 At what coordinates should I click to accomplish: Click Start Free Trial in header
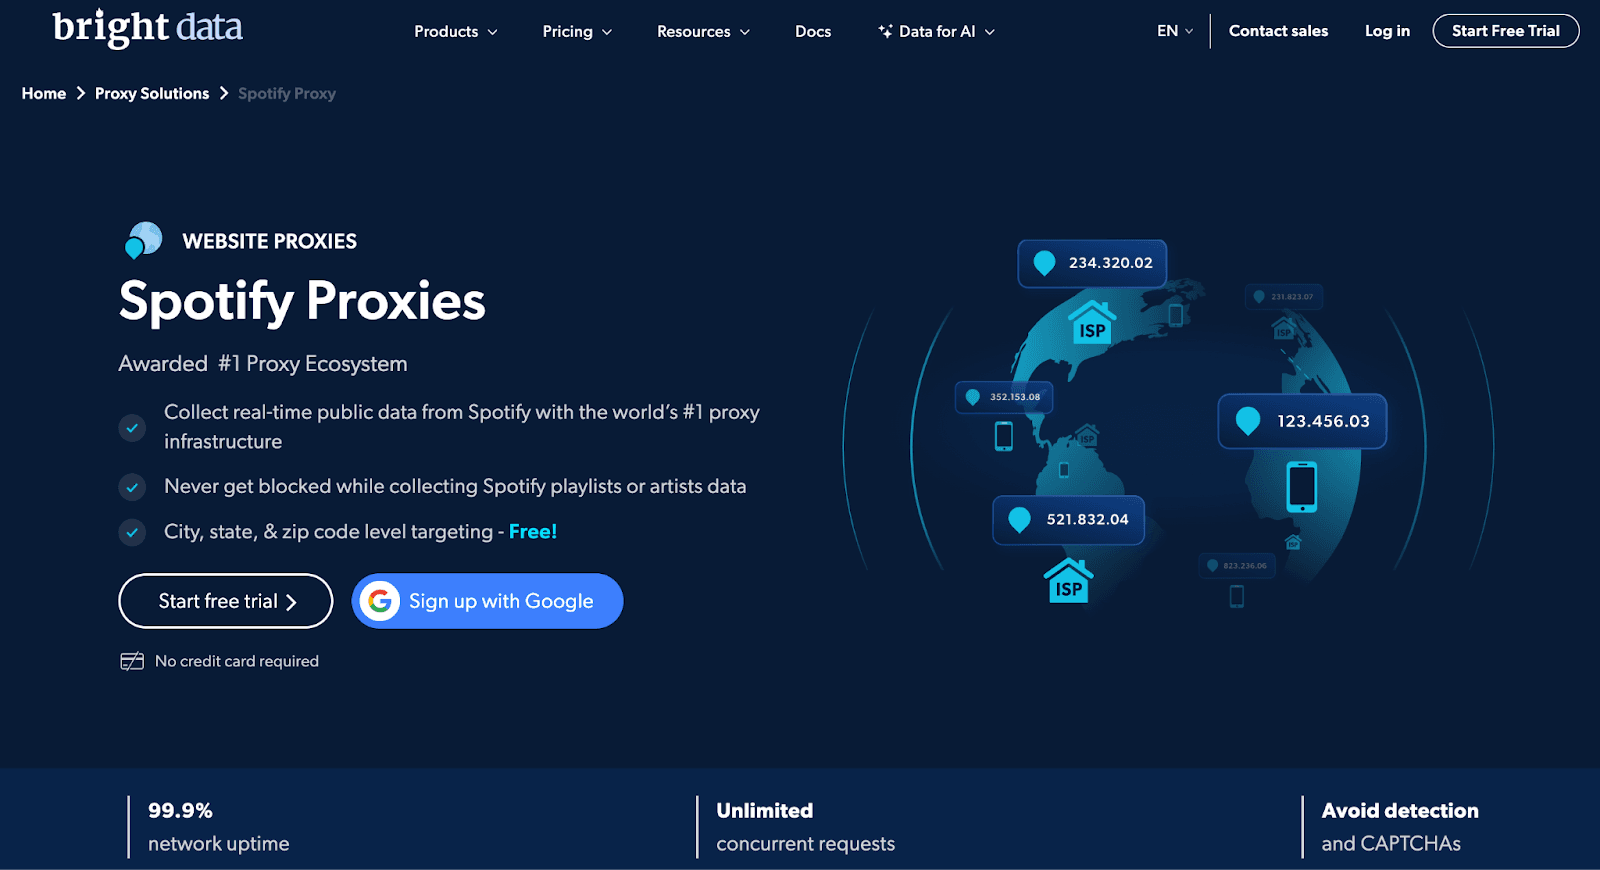1505,31
